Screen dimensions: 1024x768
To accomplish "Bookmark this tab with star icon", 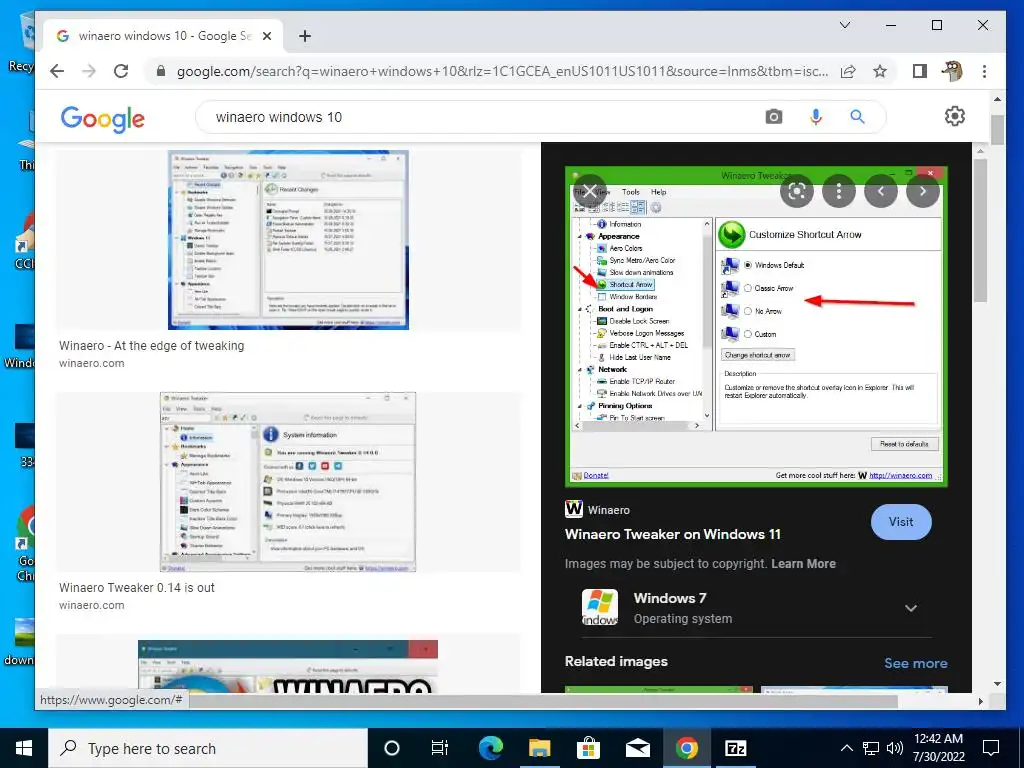I will [880, 71].
